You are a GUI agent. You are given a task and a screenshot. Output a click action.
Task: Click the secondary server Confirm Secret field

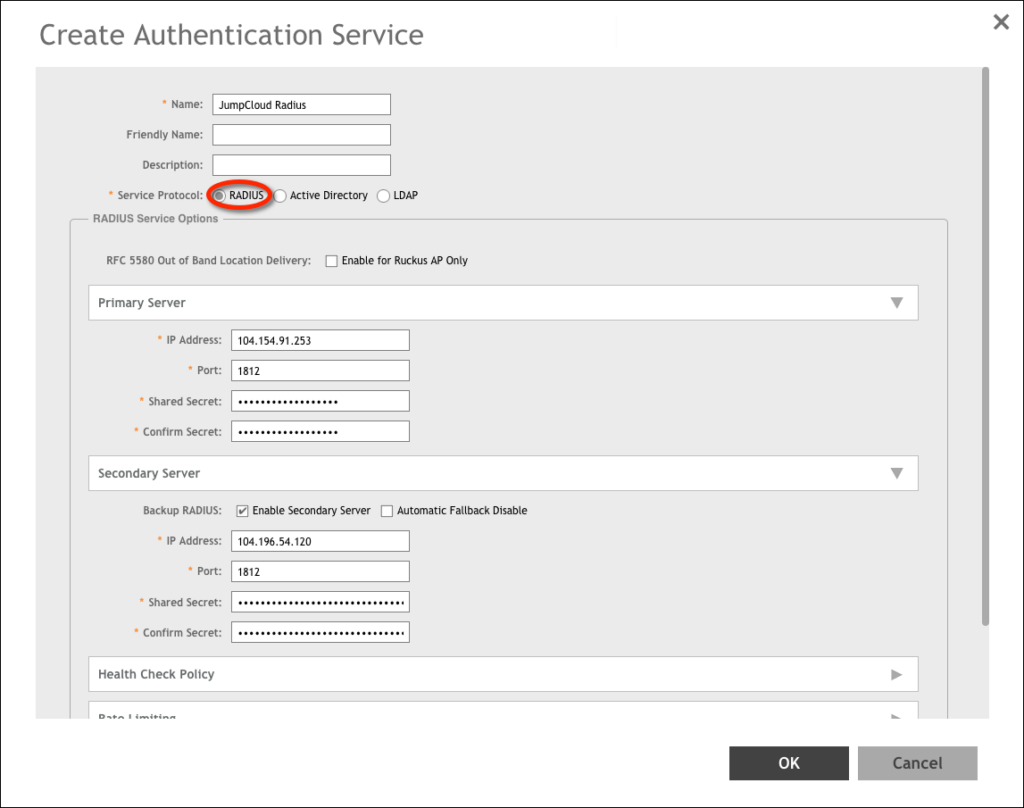point(319,631)
